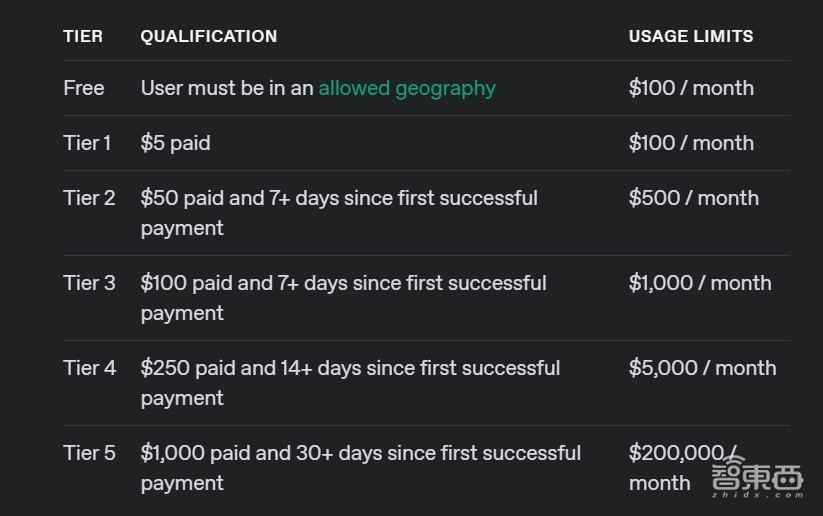
Task: Select the Free tier row label
Action: [84, 88]
